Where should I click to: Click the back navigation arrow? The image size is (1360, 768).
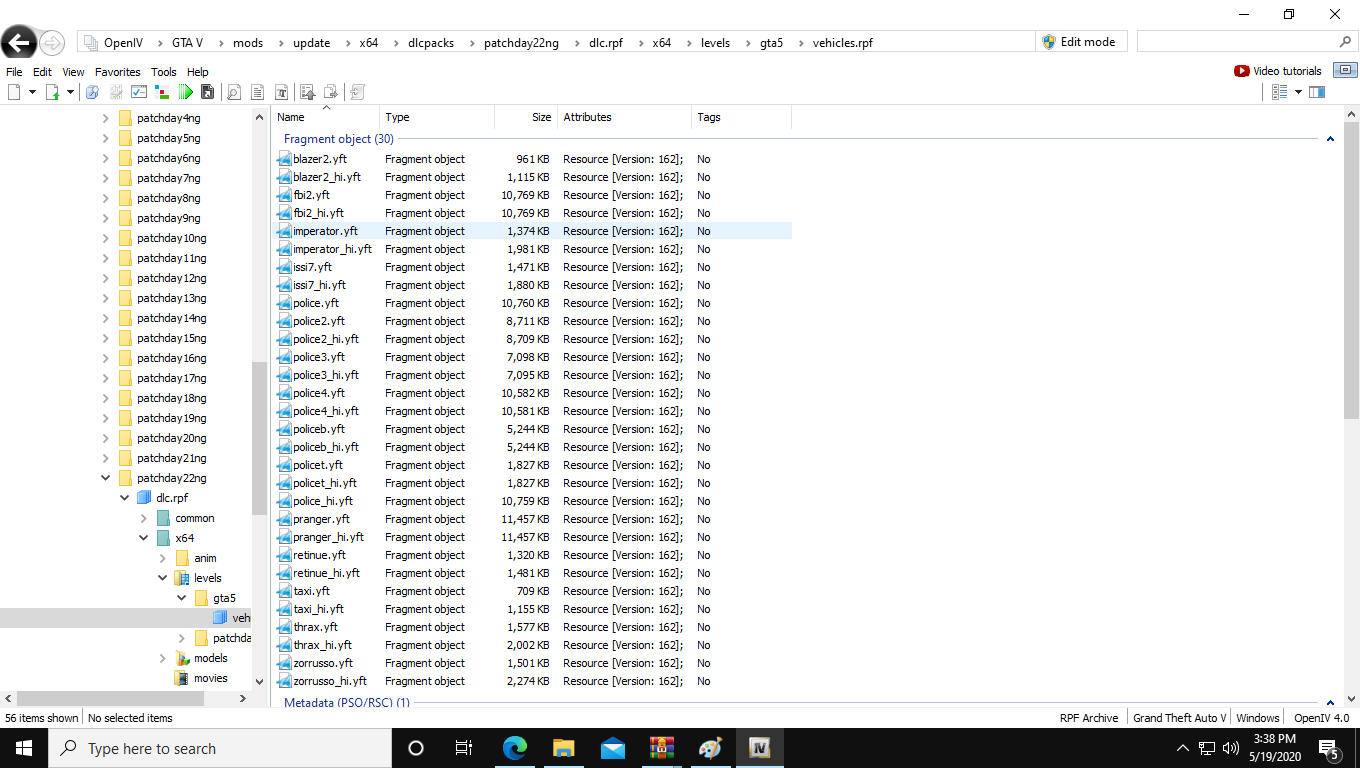click(x=19, y=42)
